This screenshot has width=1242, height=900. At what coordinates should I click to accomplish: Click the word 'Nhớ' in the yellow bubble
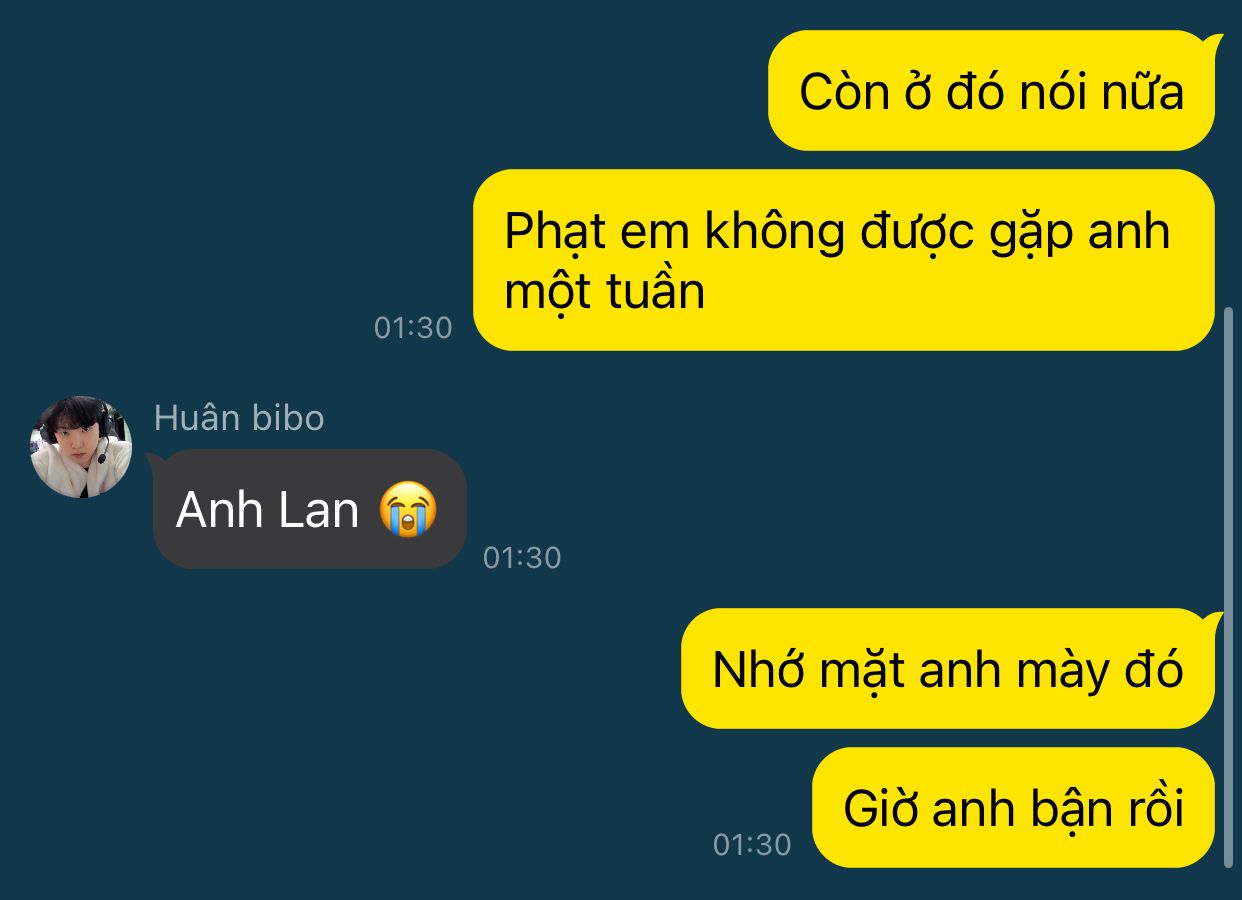pos(759,670)
